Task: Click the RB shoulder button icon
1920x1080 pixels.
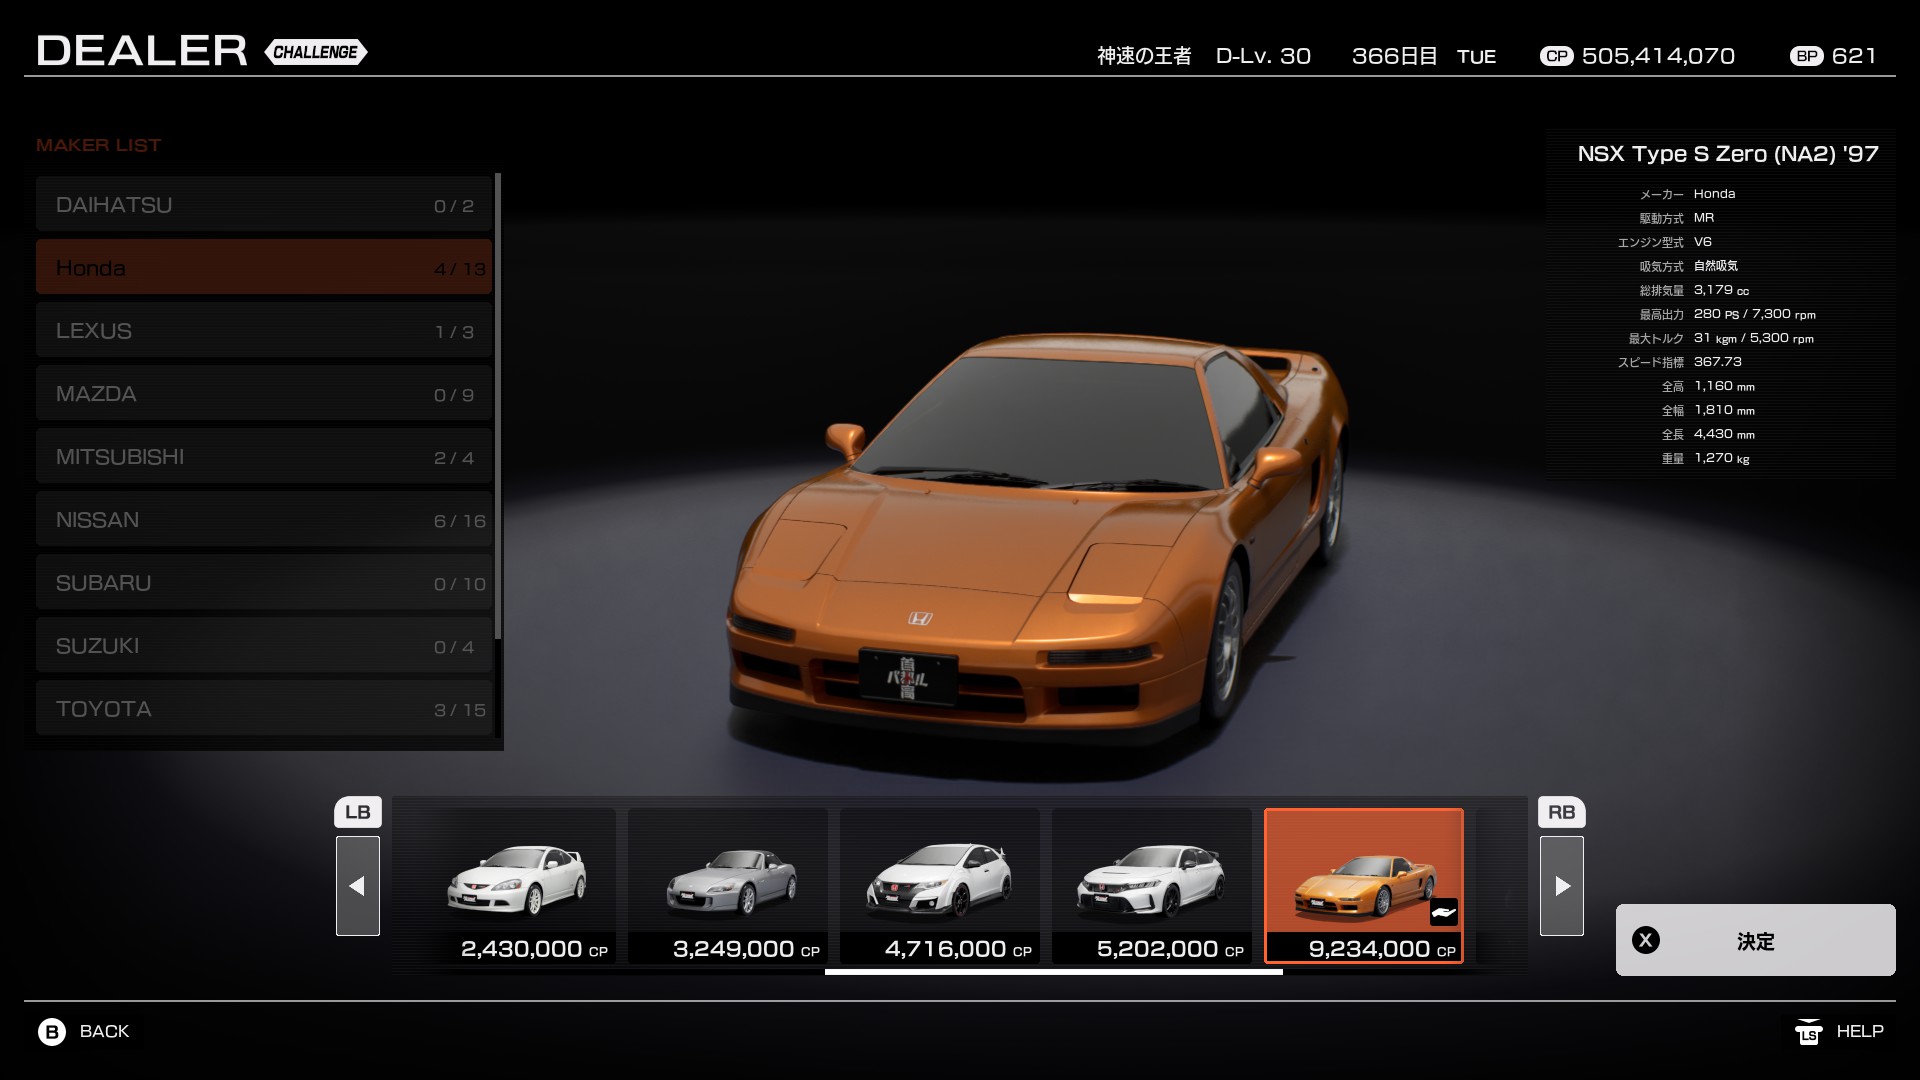Action: [x=1561, y=812]
